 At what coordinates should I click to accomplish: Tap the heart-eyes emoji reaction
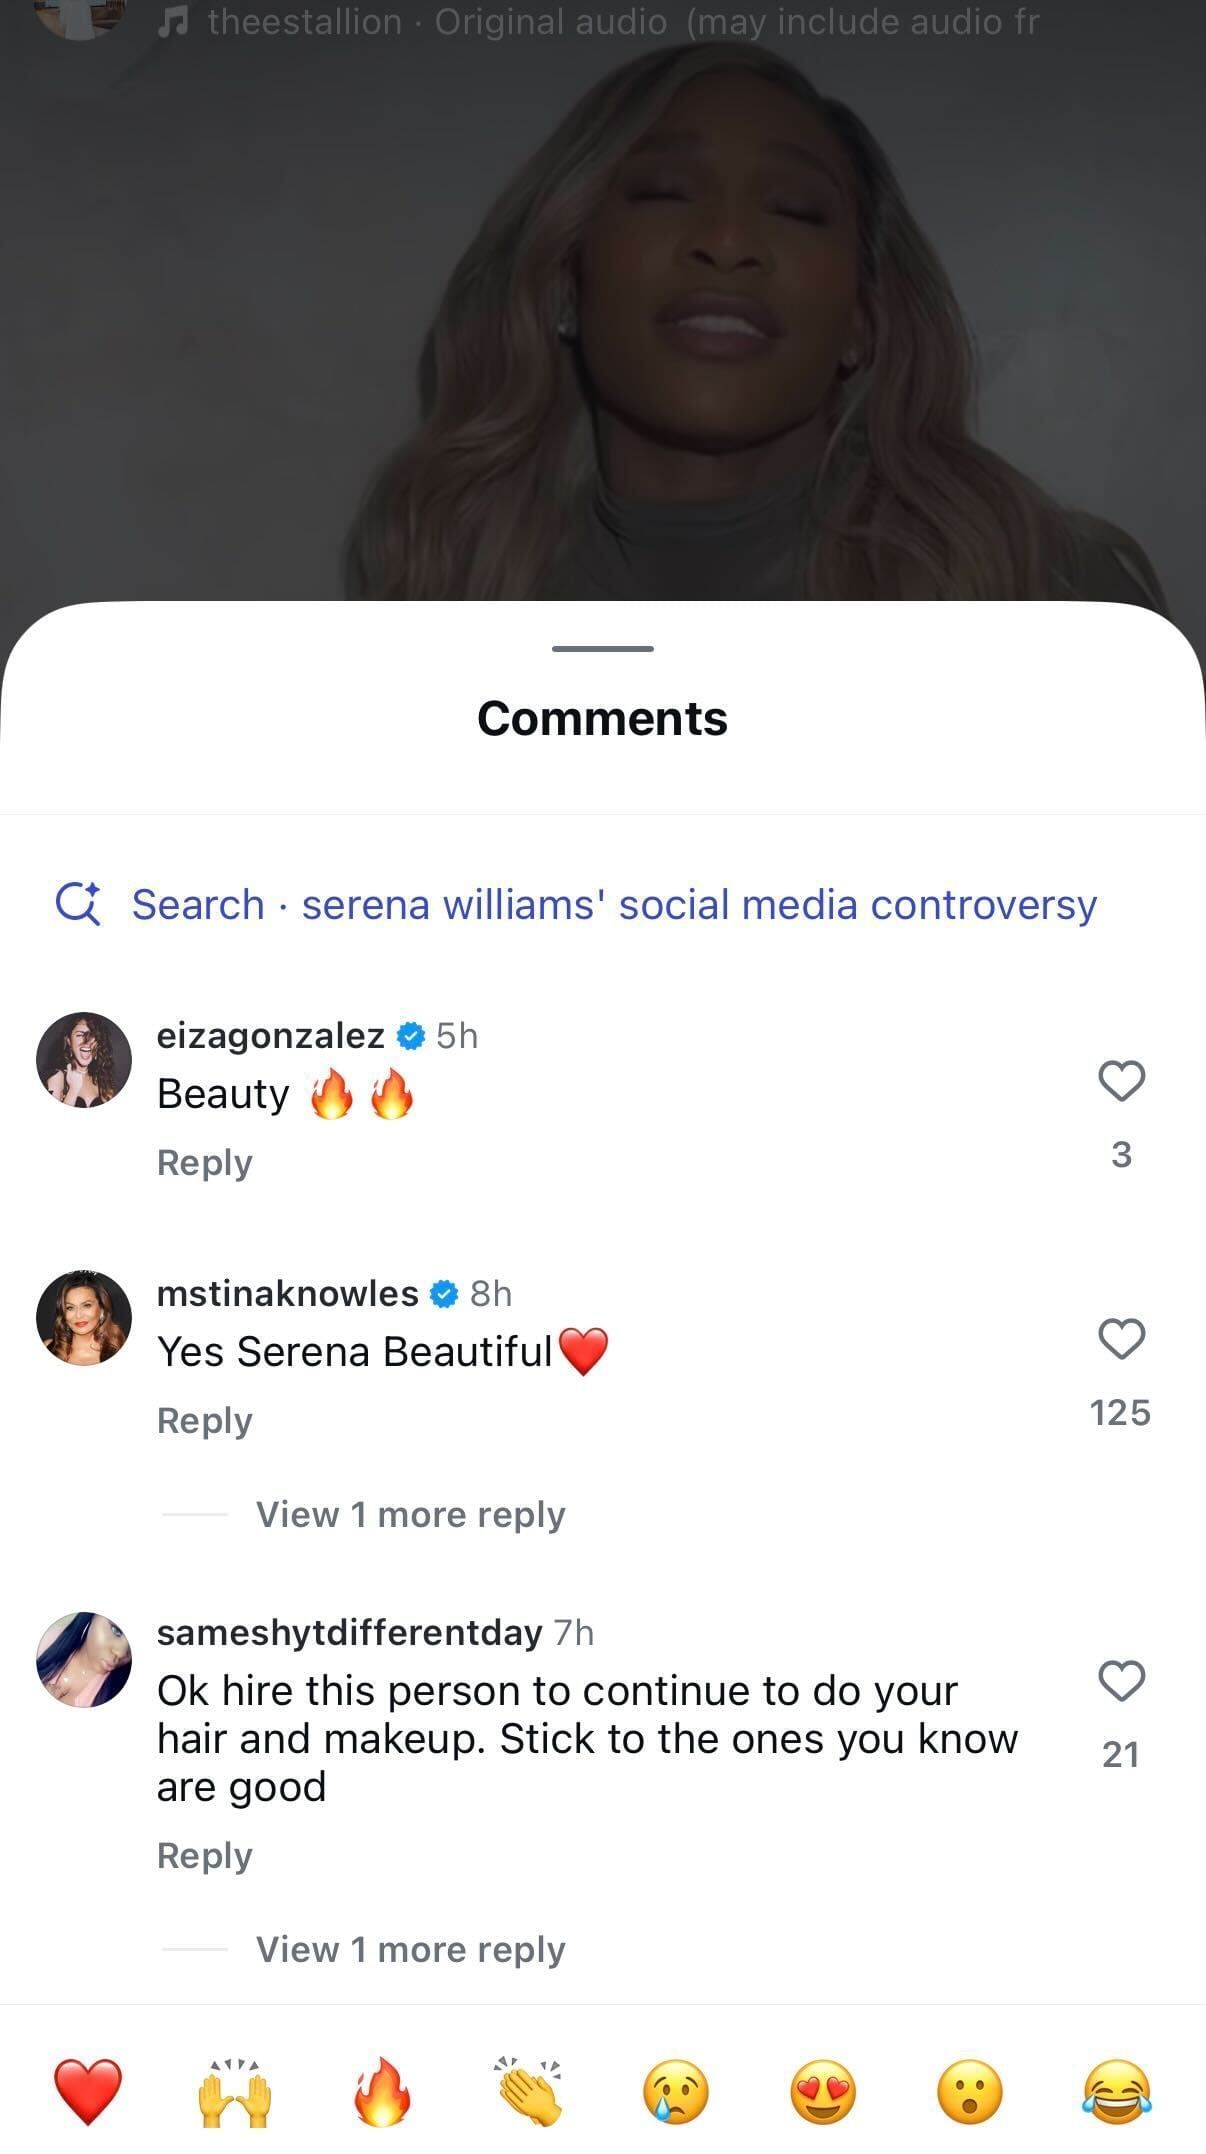823,2091
